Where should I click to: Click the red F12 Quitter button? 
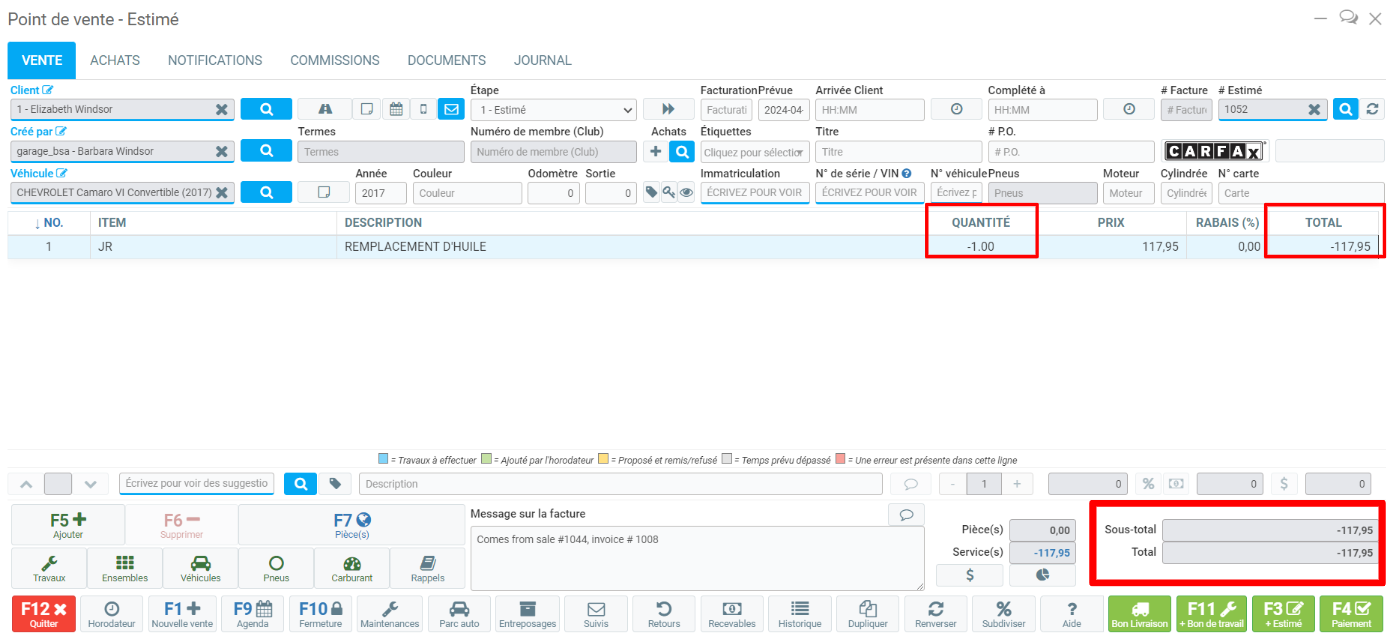tap(42, 614)
